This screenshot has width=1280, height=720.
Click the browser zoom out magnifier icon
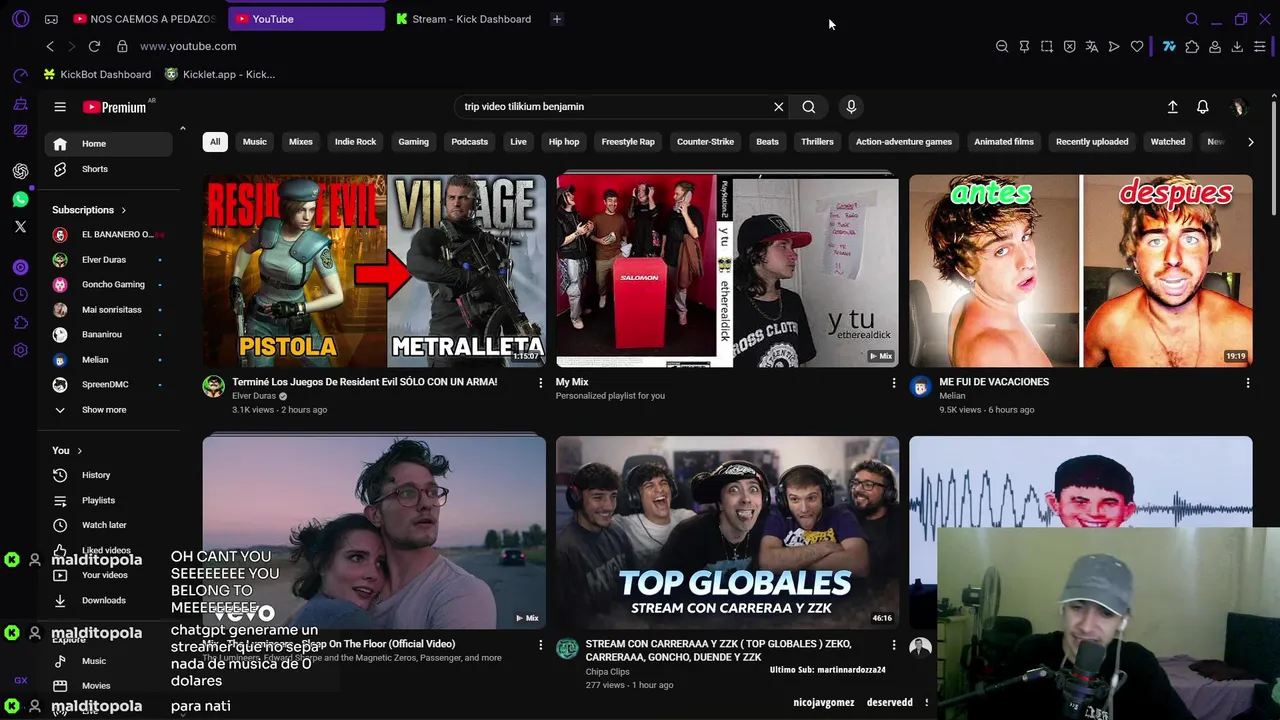click(x=1002, y=46)
